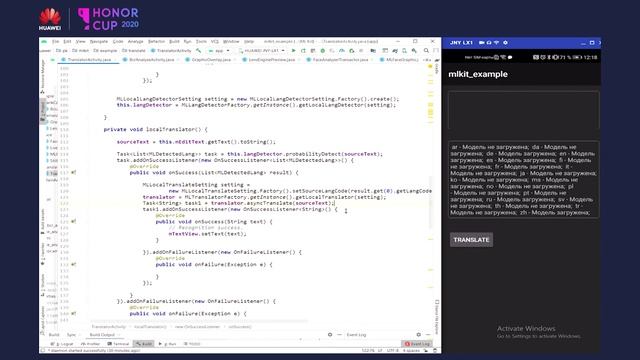Viewport: 640px width, 360px height.
Task: Click override gutter icon beside onSuccess(List) line
Action: coord(73,173)
